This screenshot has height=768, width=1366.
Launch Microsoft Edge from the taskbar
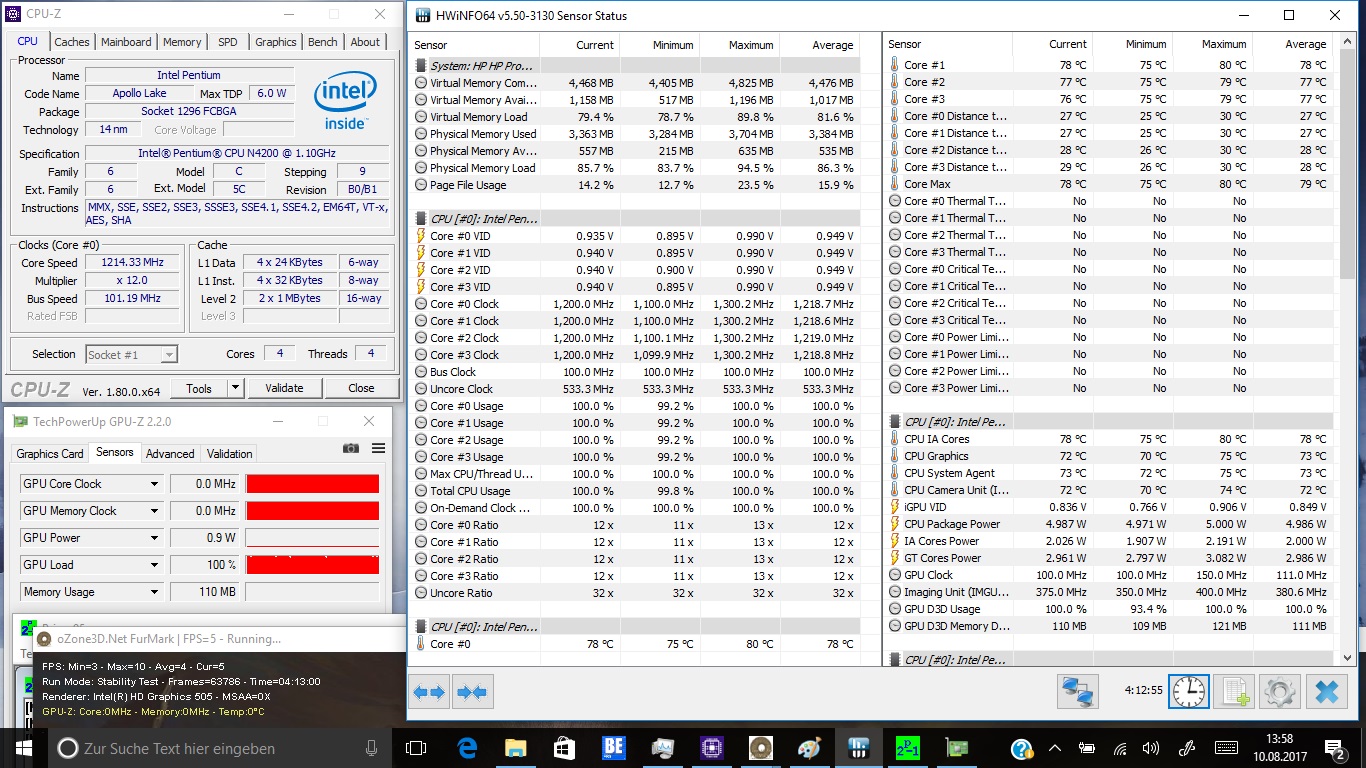tap(467, 748)
